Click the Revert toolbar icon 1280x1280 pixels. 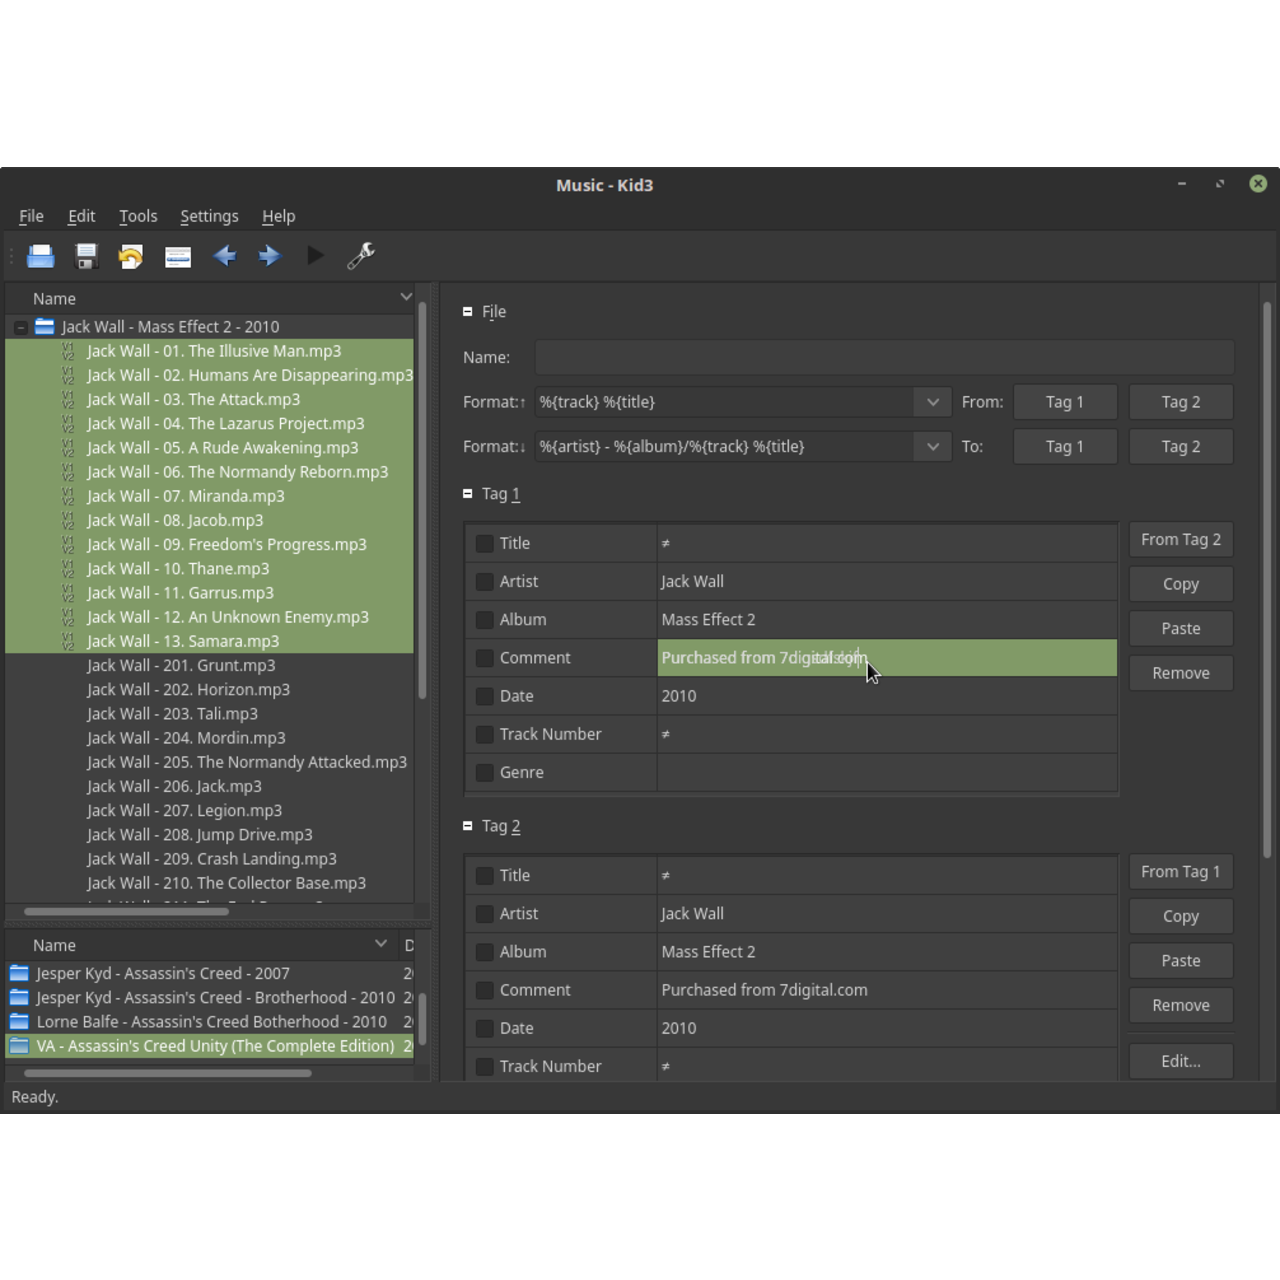pos(131,256)
